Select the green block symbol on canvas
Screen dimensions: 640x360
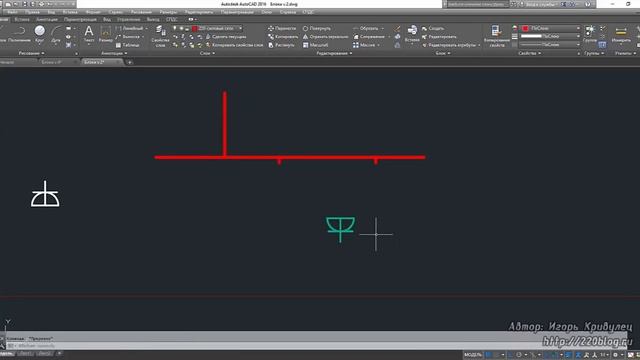pyautogui.click(x=340, y=230)
